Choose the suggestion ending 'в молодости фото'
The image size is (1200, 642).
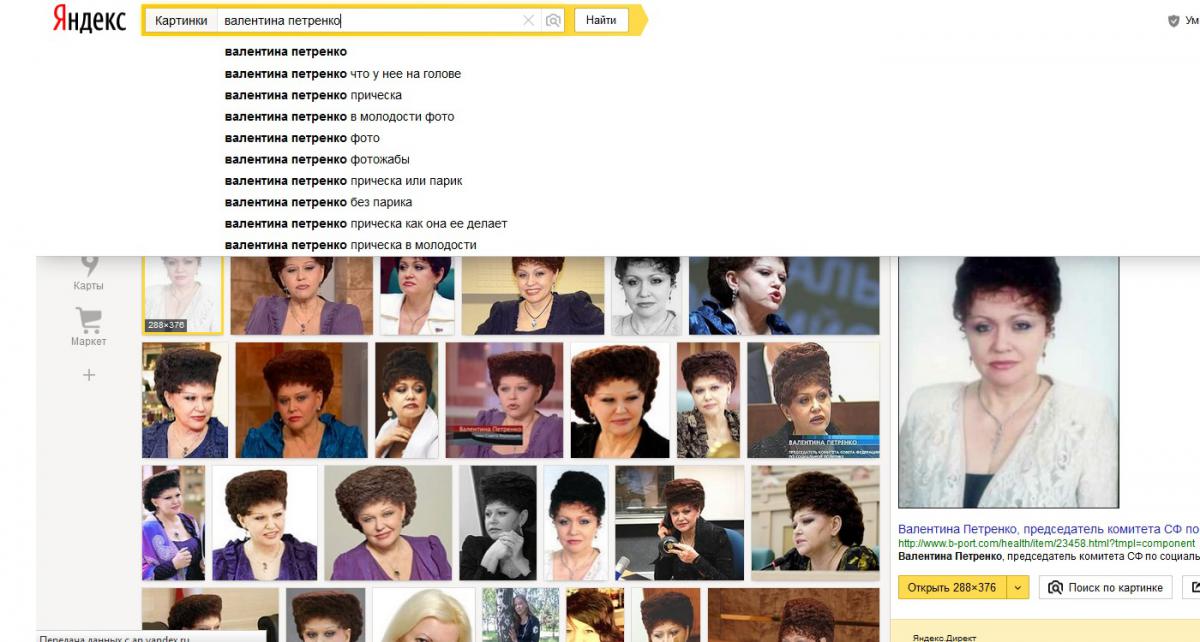[339, 117]
